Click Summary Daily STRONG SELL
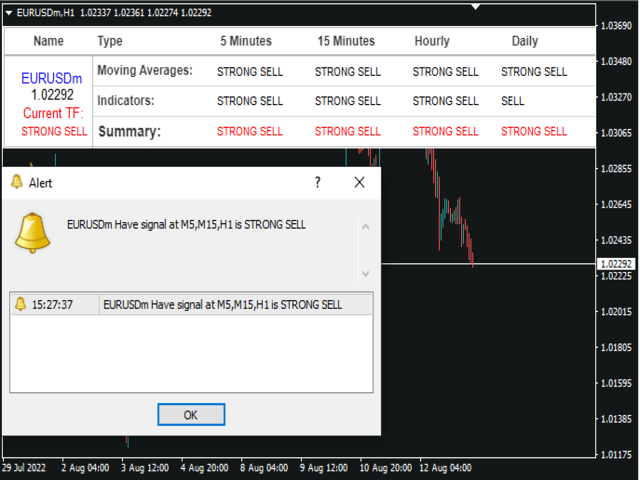The height and width of the screenshot is (480, 640). [x=534, y=131]
